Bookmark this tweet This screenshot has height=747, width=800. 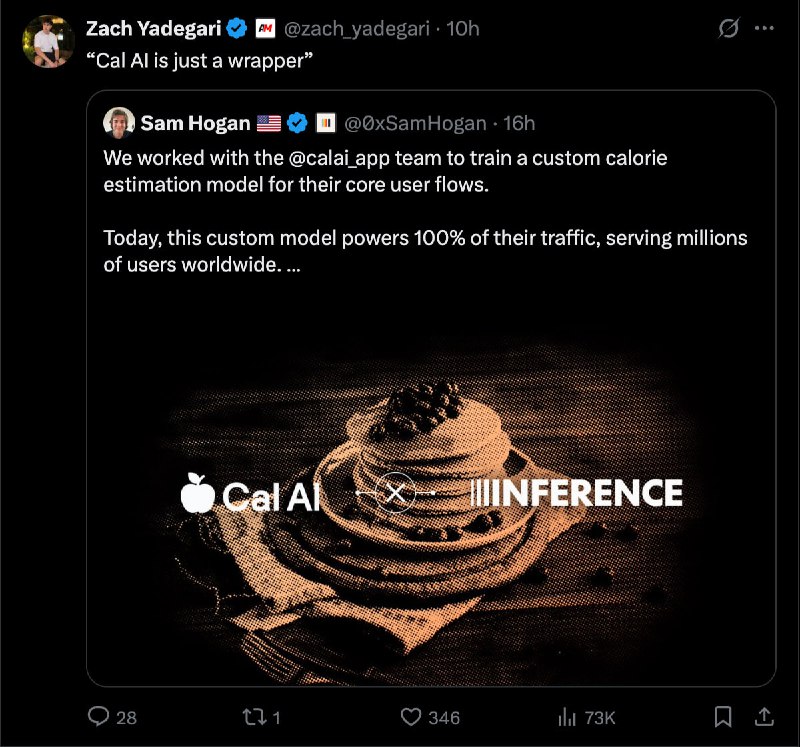click(722, 717)
